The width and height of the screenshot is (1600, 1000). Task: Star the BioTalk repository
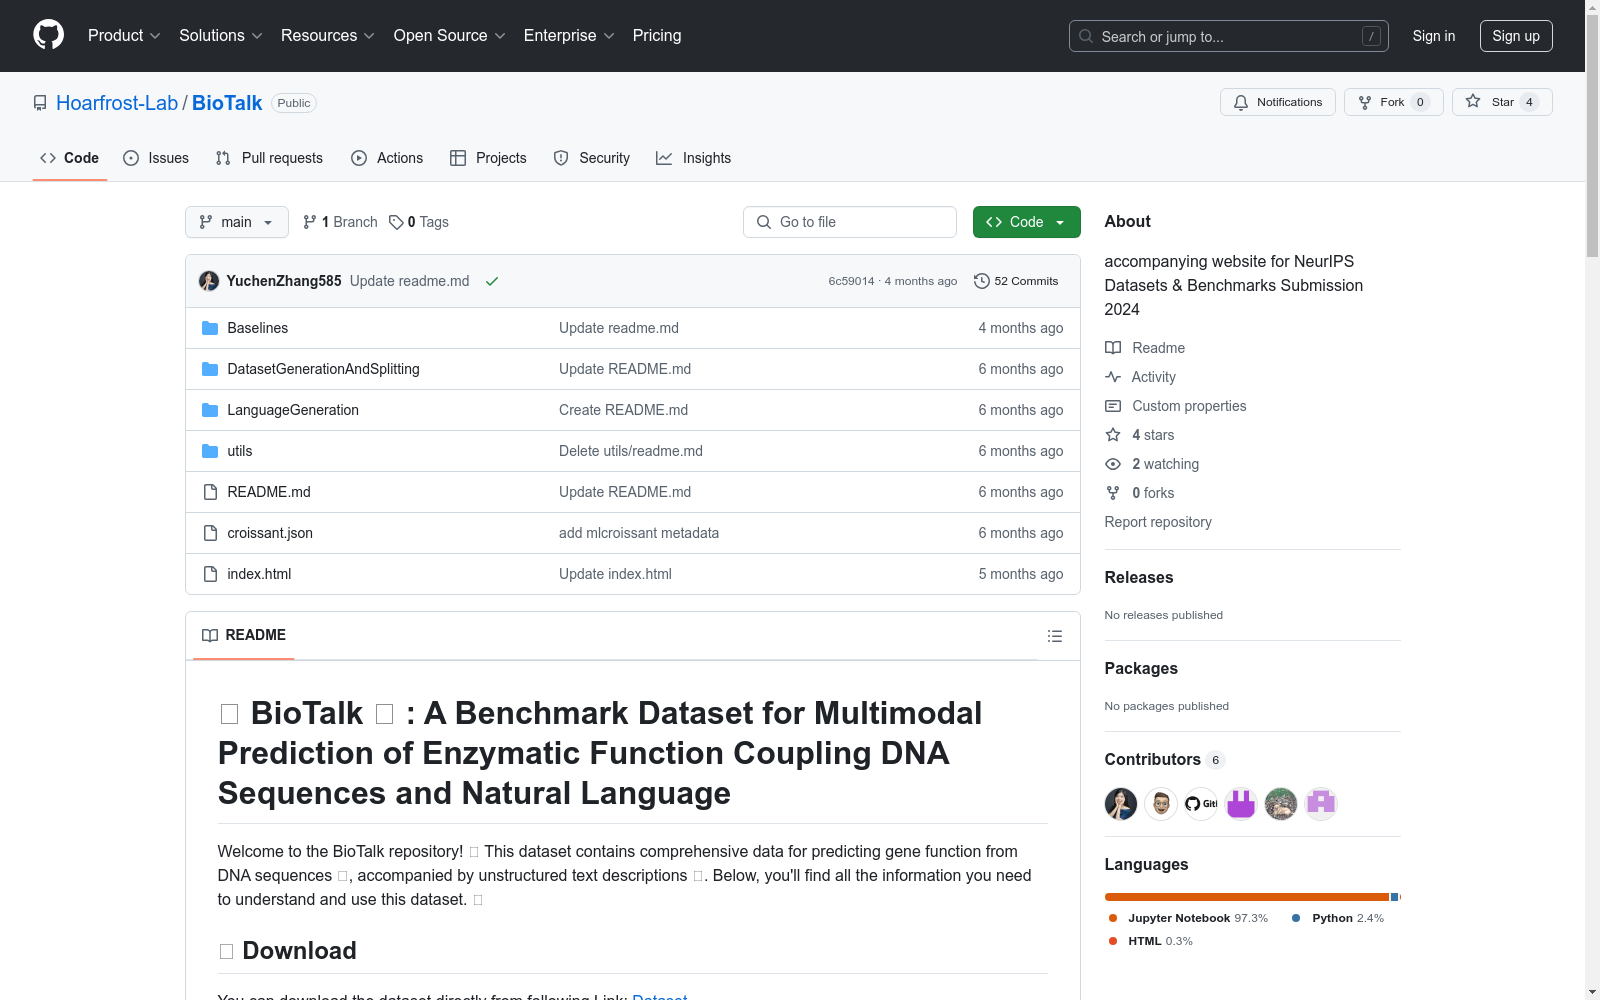(1502, 102)
